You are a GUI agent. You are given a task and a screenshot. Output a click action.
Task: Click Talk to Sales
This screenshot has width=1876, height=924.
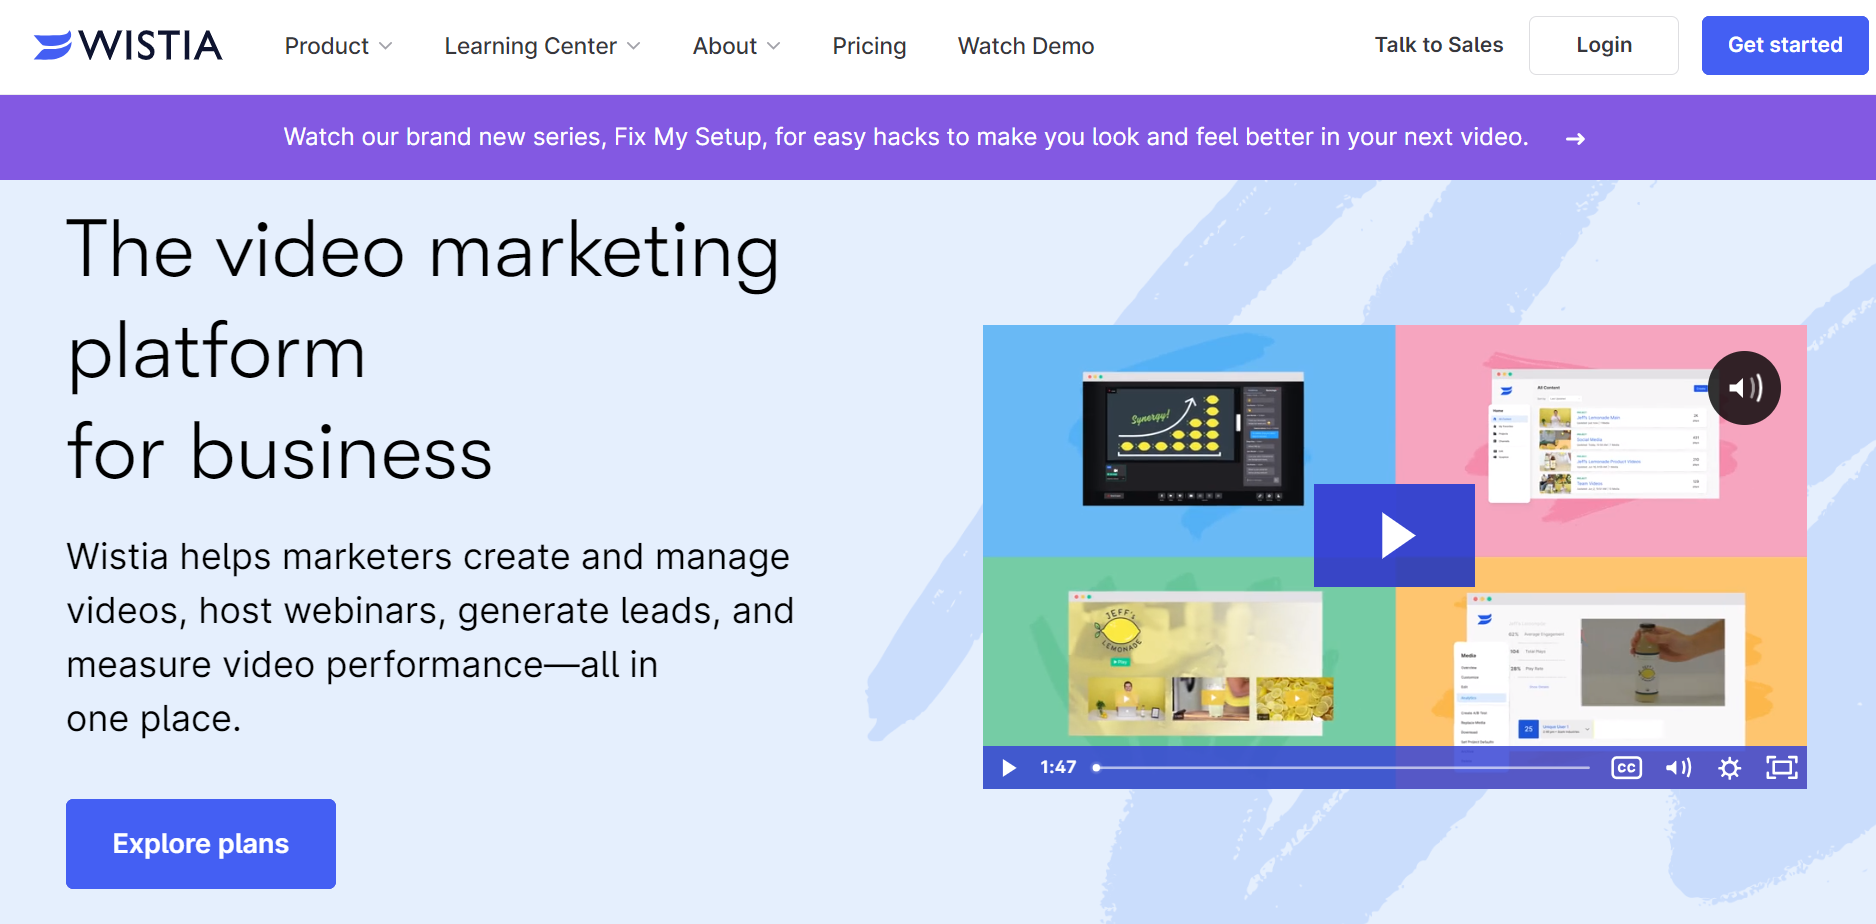pos(1438,45)
